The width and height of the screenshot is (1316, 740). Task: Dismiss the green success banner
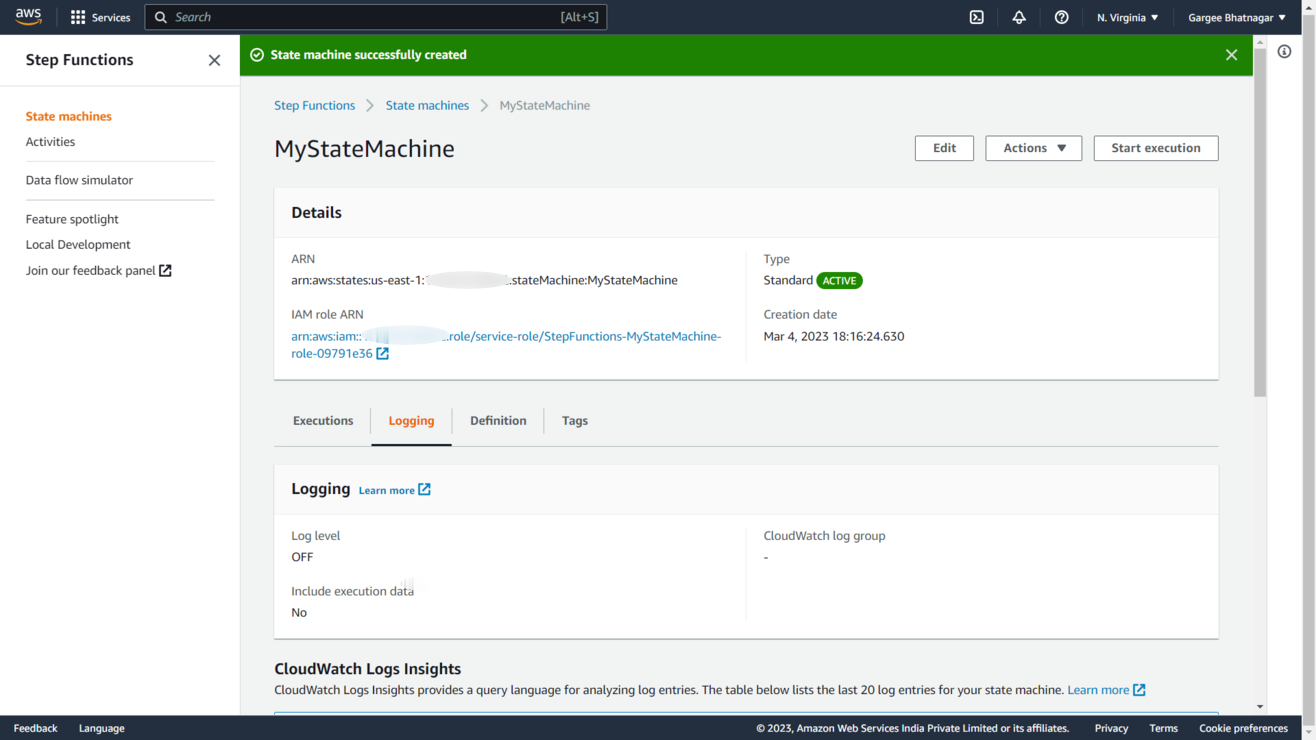[x=1231, y=55]
